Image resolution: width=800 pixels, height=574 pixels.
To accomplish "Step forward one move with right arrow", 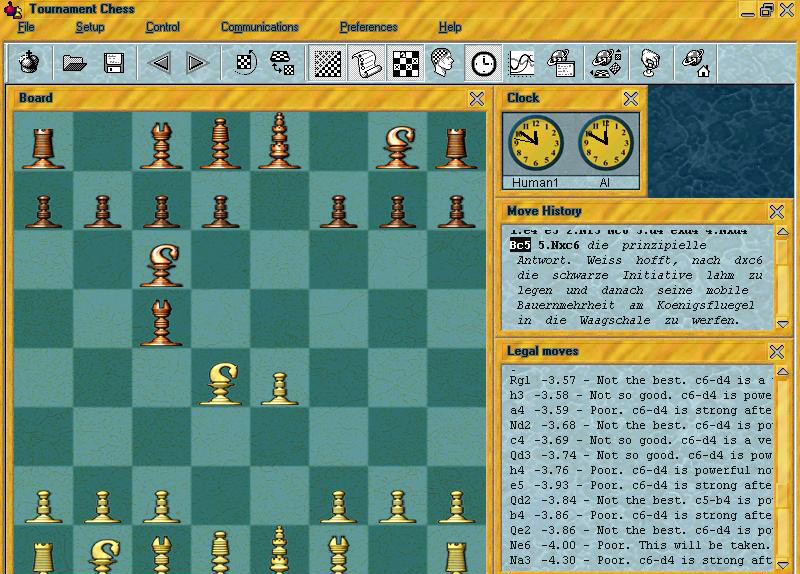I will 196,63.
